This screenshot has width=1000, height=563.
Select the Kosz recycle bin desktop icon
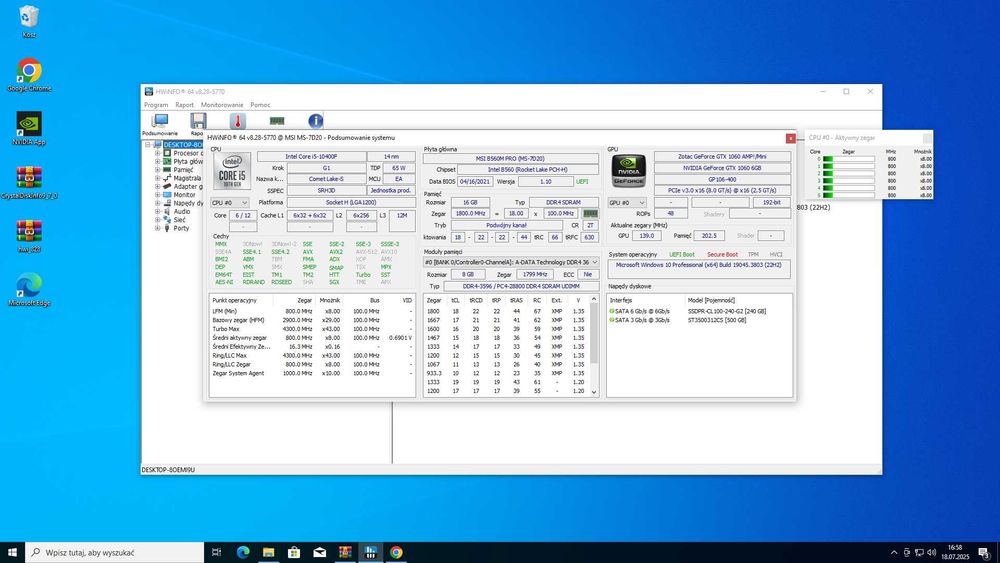(x=29, y=18)
